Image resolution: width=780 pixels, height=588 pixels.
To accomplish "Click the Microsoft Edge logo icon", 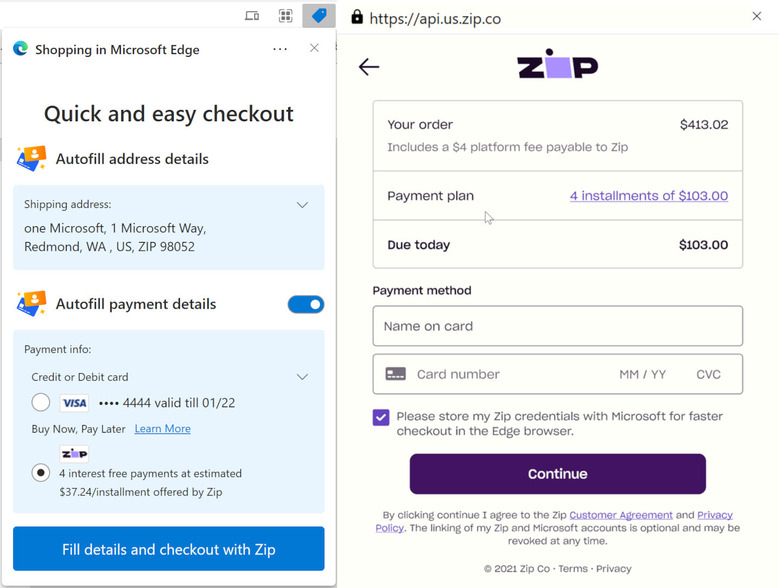I will (20, 48).
